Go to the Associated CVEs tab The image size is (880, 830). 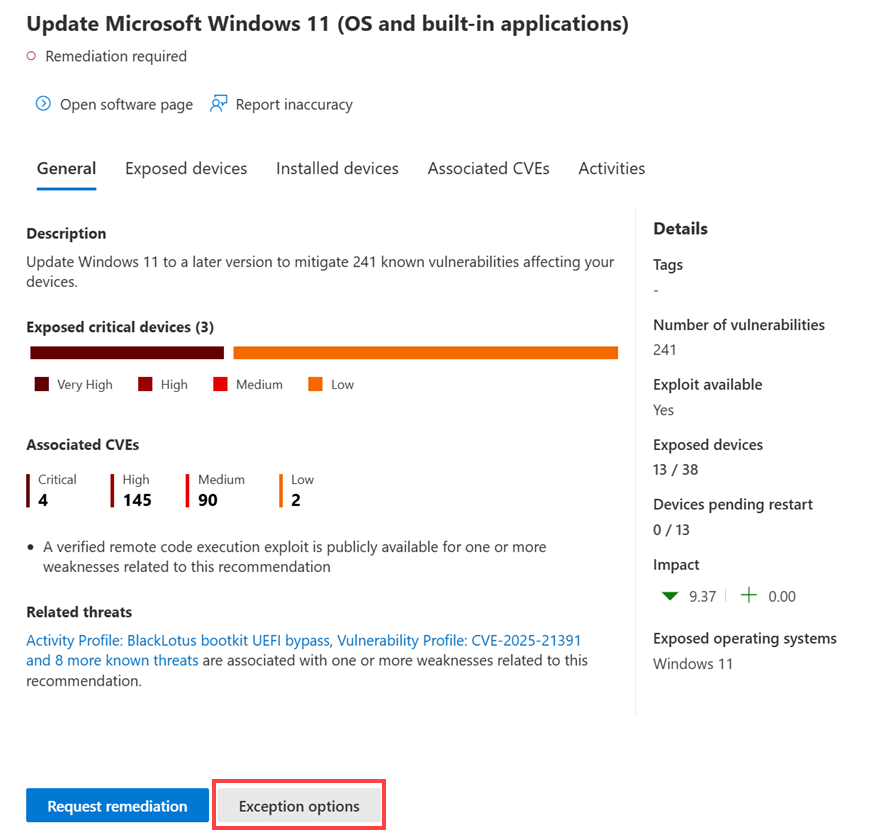(488, 168)
